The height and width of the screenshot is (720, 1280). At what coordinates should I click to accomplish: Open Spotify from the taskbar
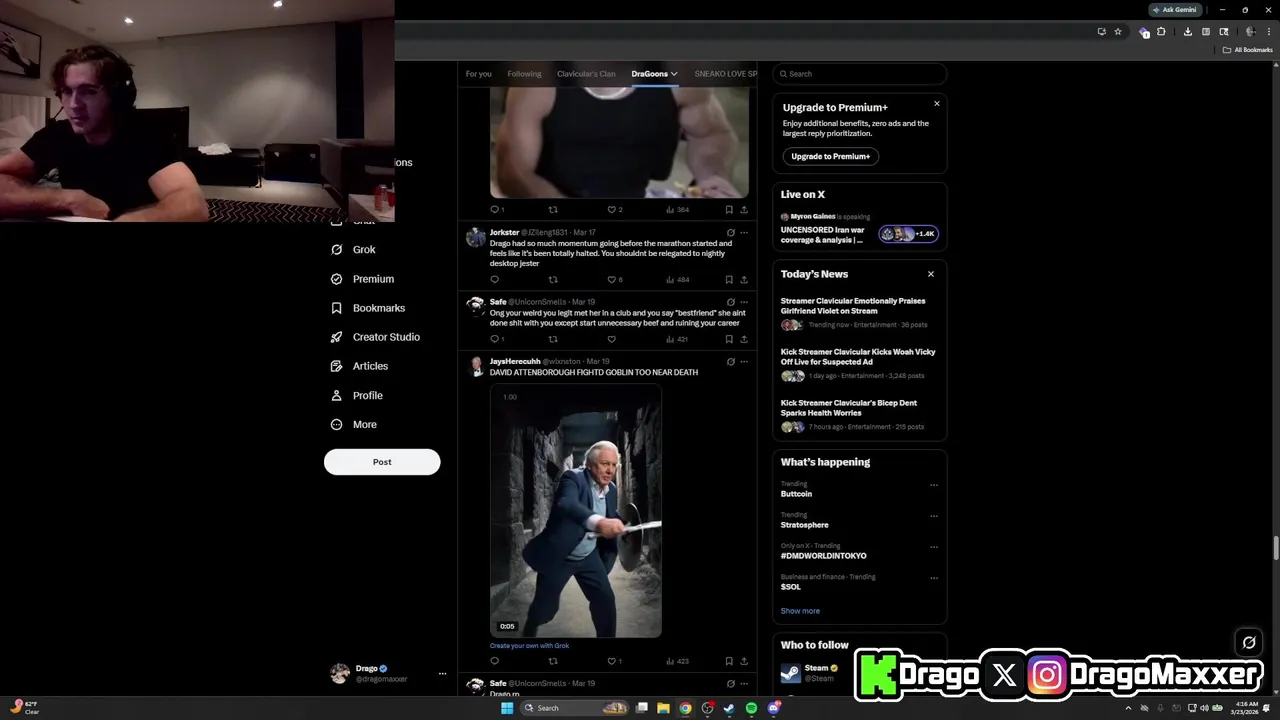[x=751, y=708]
